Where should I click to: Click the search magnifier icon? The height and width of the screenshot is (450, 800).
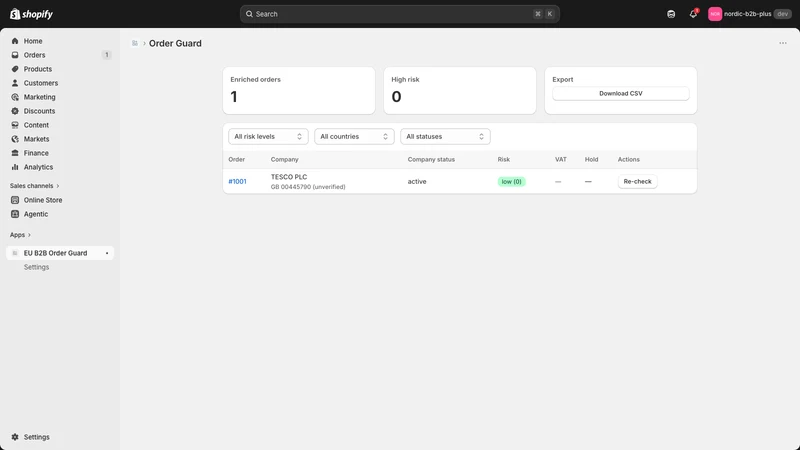(x=249, y=14)
